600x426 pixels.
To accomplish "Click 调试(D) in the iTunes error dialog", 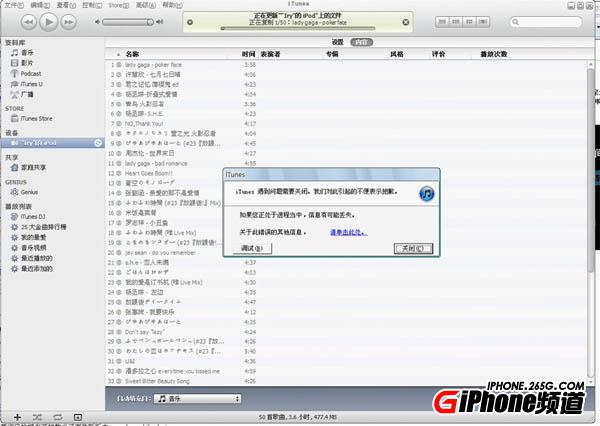I will 252,248.
